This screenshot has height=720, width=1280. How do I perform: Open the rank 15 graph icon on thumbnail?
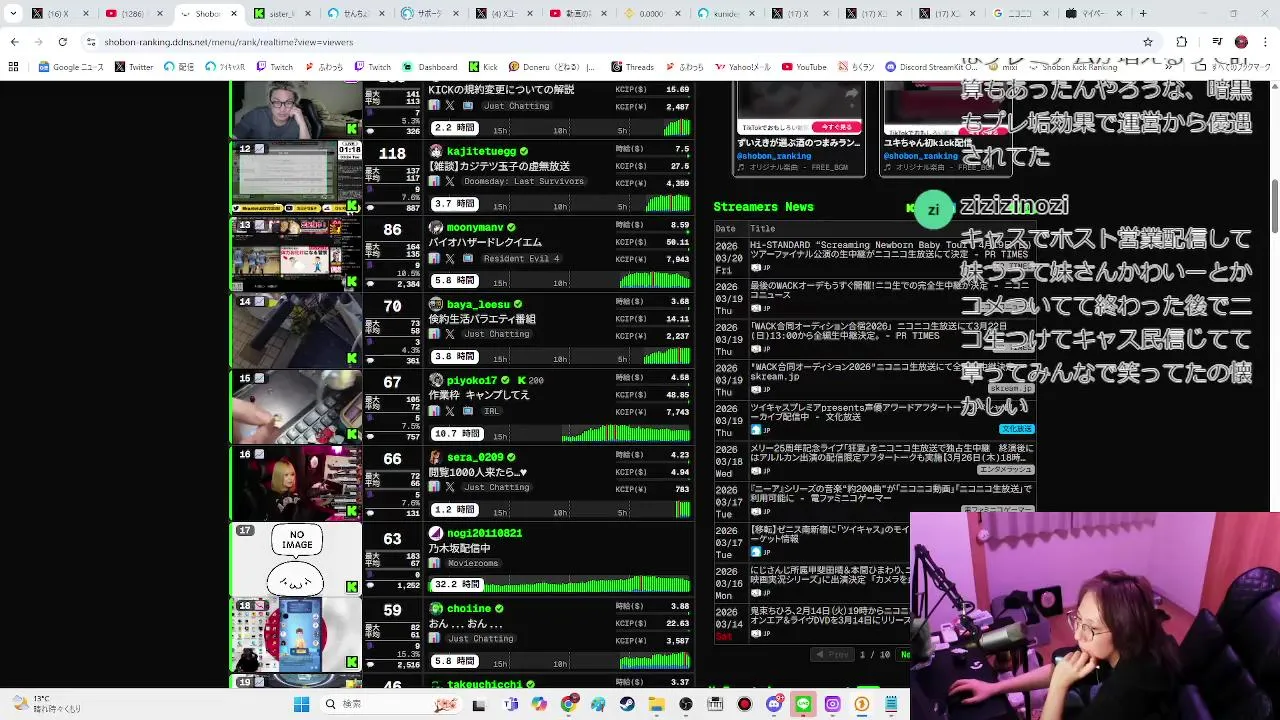coord(260,378)
